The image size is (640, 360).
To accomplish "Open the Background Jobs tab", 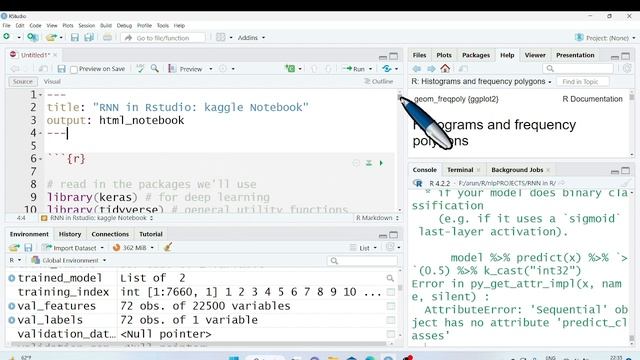I will (x=517, y=170).
